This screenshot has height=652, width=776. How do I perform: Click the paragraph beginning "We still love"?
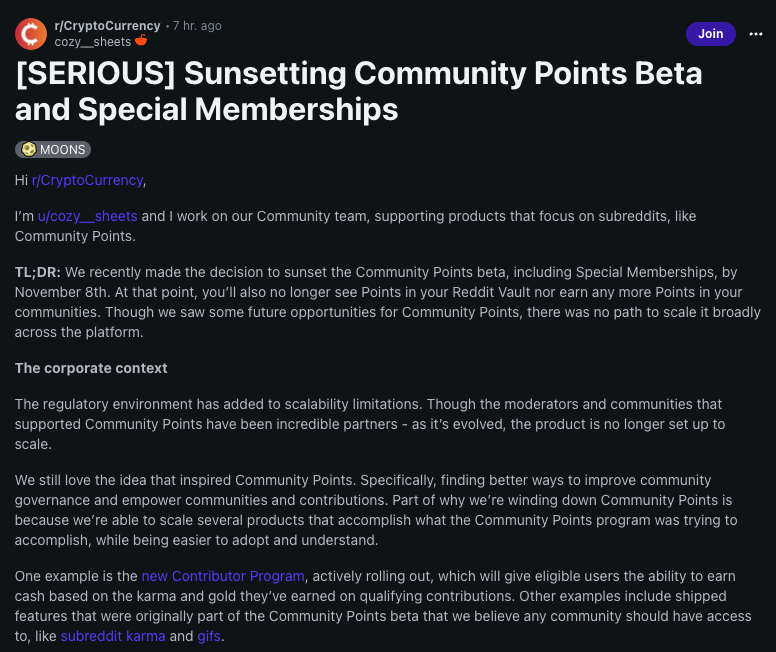[380, 510]
